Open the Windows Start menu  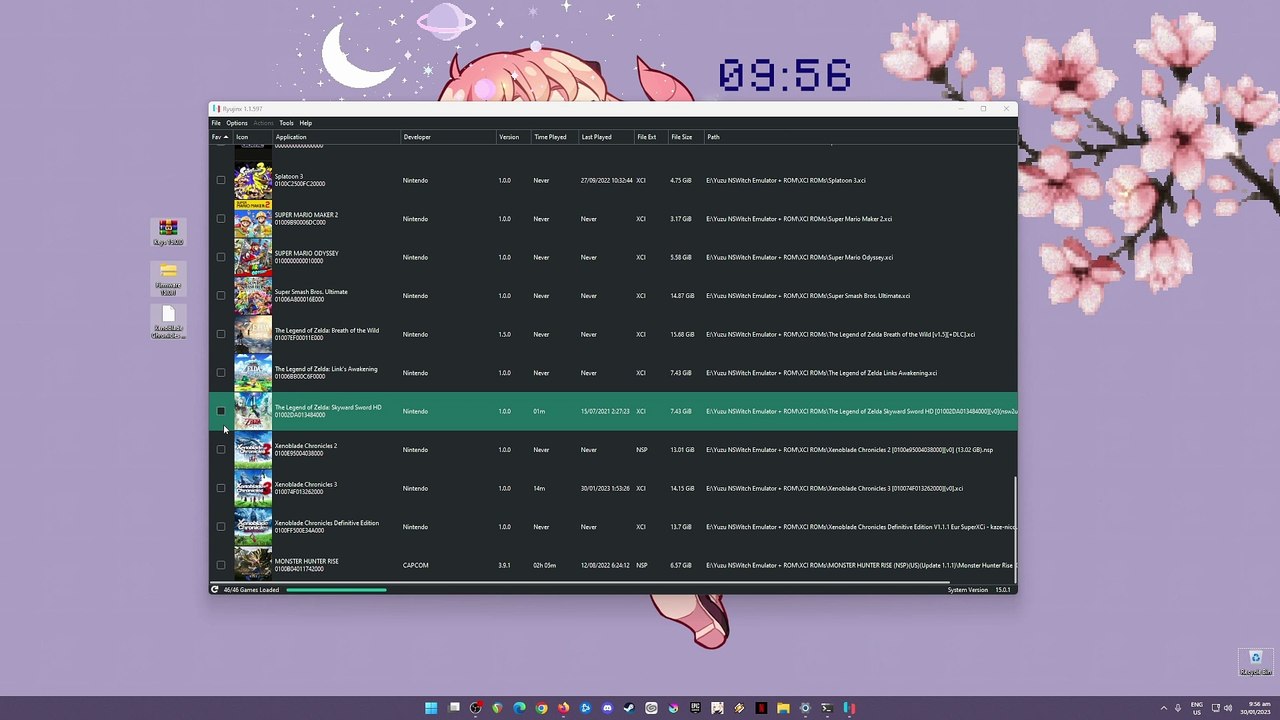431,708
